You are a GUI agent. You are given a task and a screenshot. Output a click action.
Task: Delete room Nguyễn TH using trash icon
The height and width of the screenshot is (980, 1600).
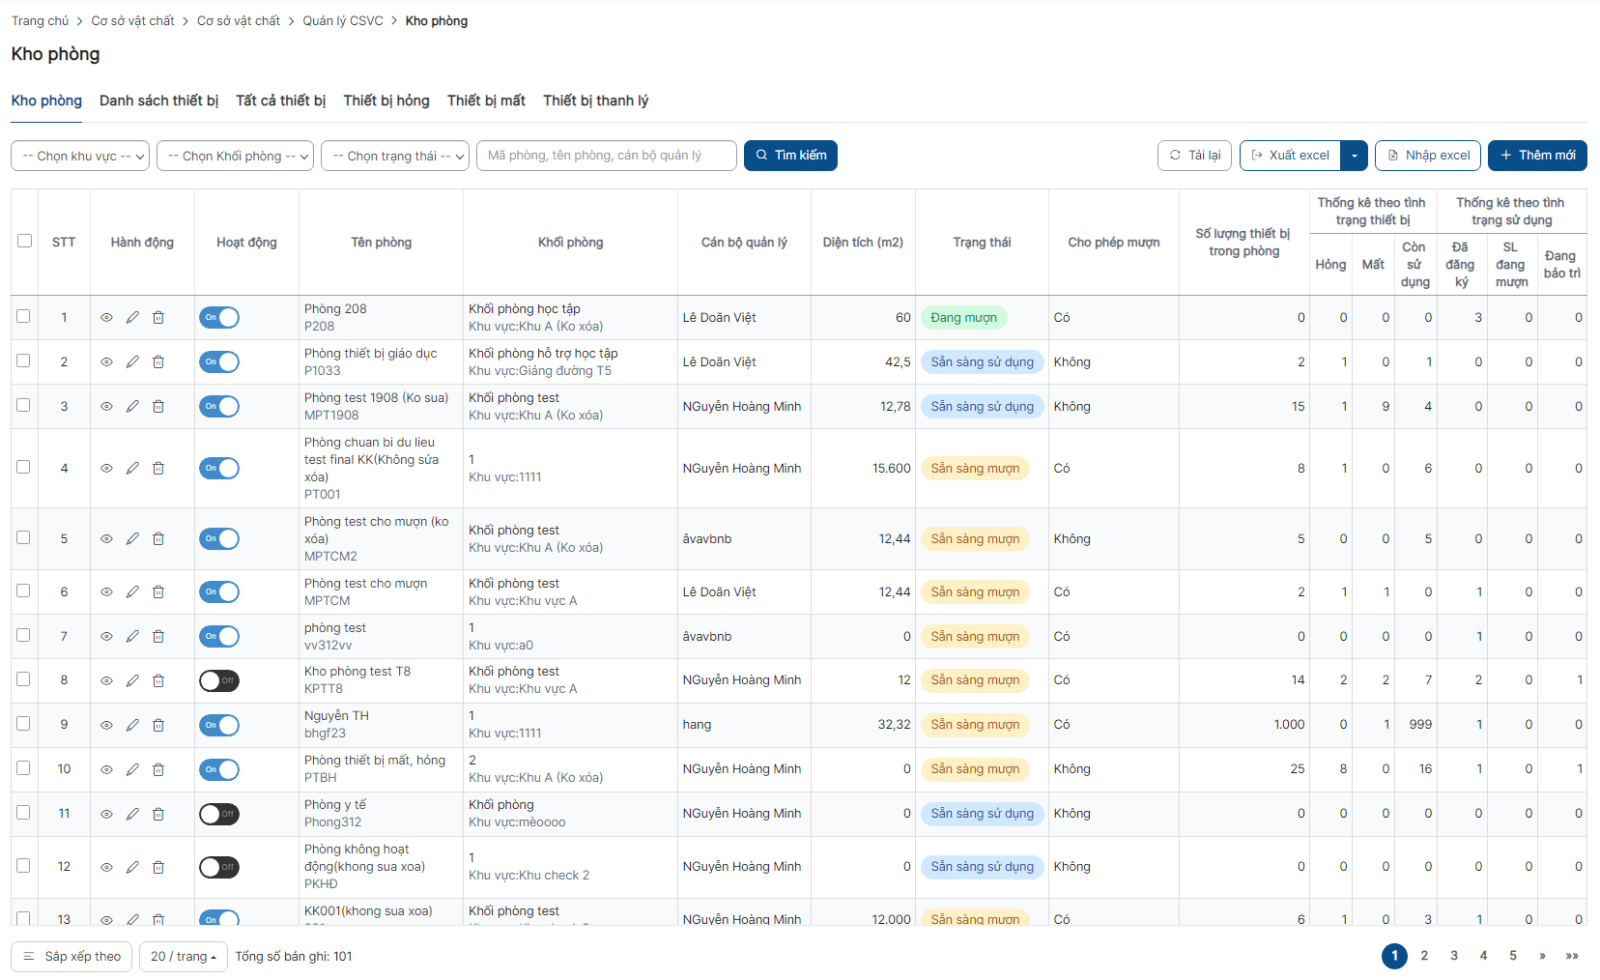(158, 725)
